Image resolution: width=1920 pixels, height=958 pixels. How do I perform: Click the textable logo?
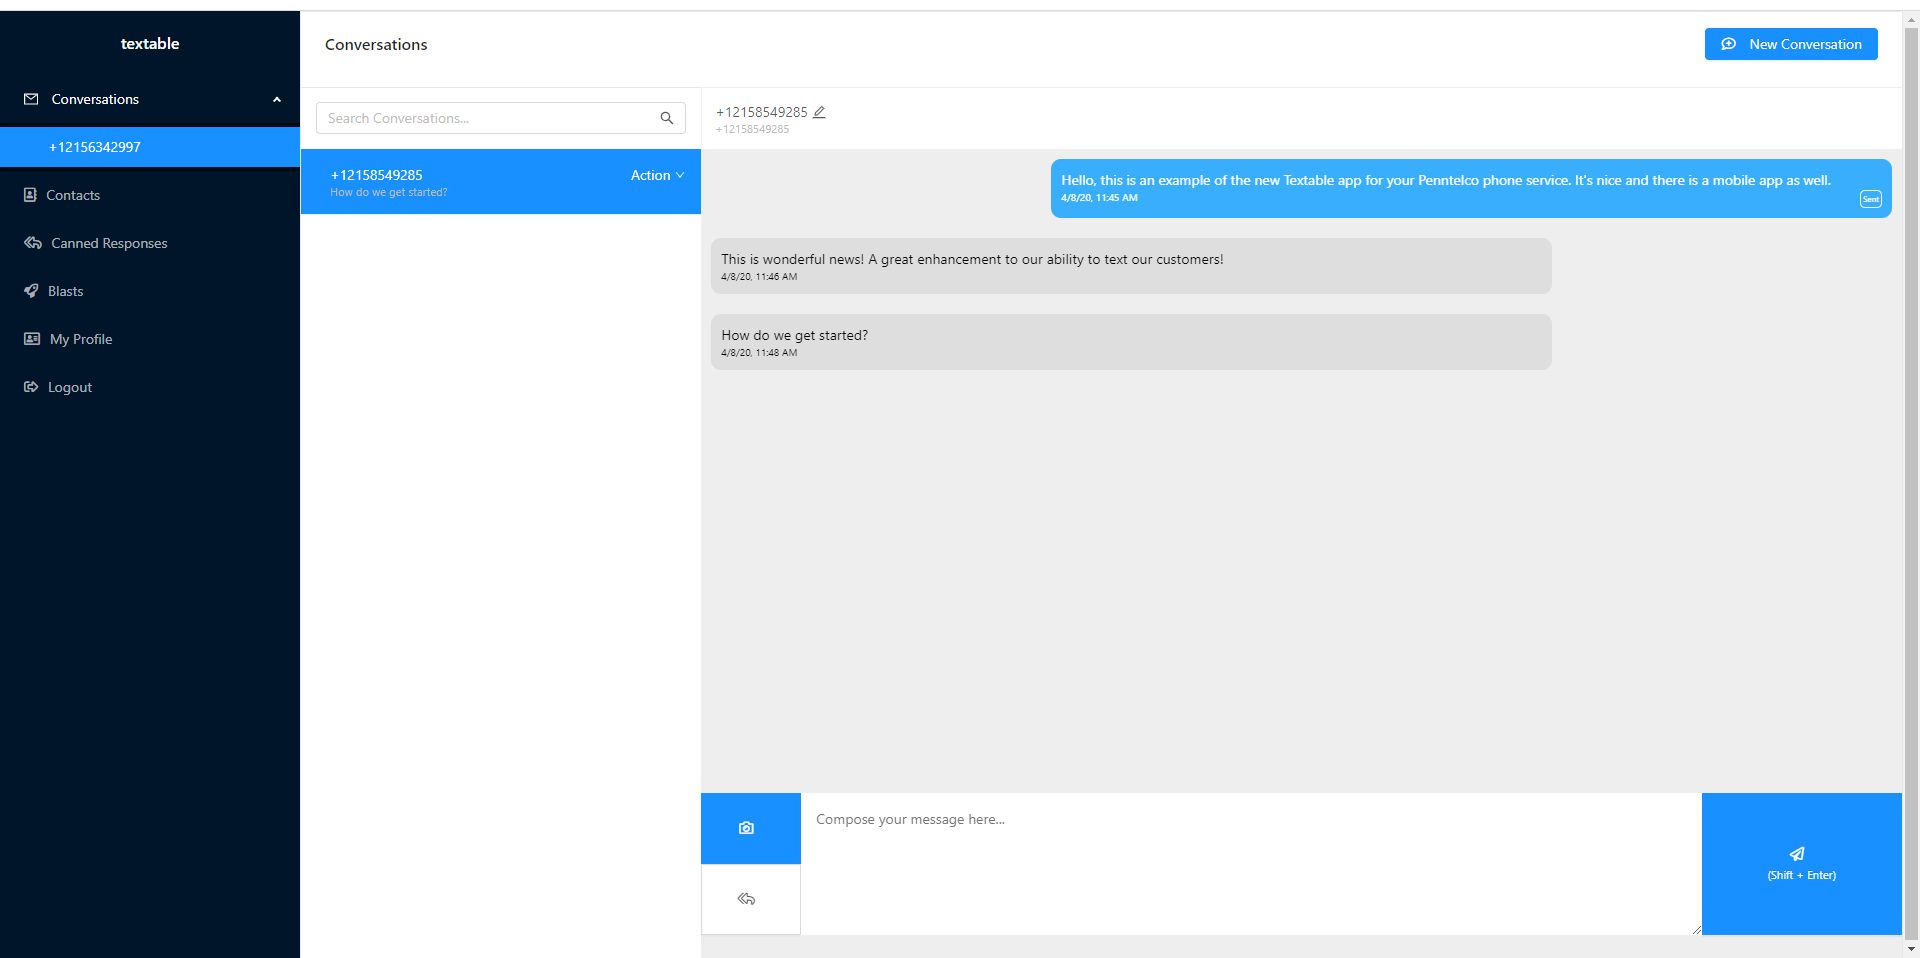click(150, 44)
